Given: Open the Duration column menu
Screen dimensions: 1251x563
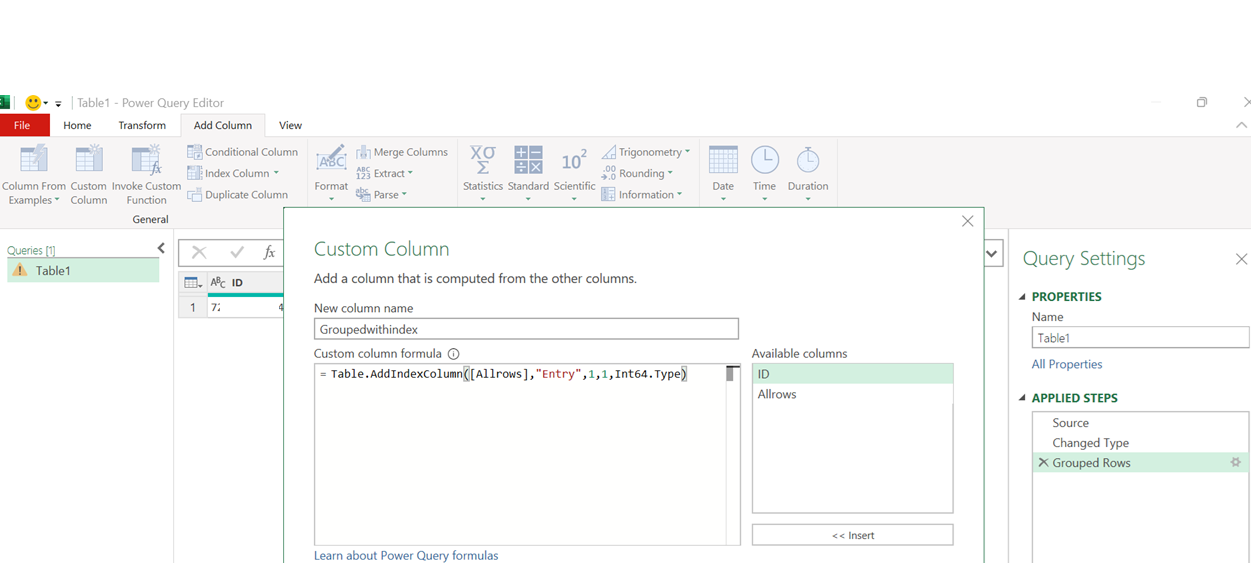Looking at the screenshot, I should point(808,174).
